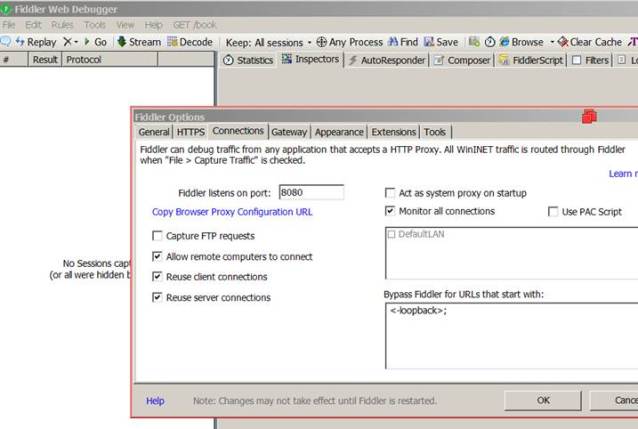Open the Edit menu
Screen dimensions: 638x429
click(x=33, y=25)
